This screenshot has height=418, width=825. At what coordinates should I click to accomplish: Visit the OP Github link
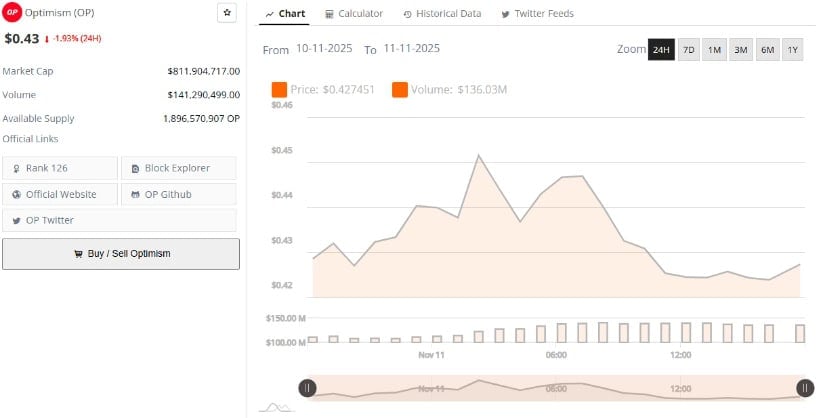(x=179, y=194)
